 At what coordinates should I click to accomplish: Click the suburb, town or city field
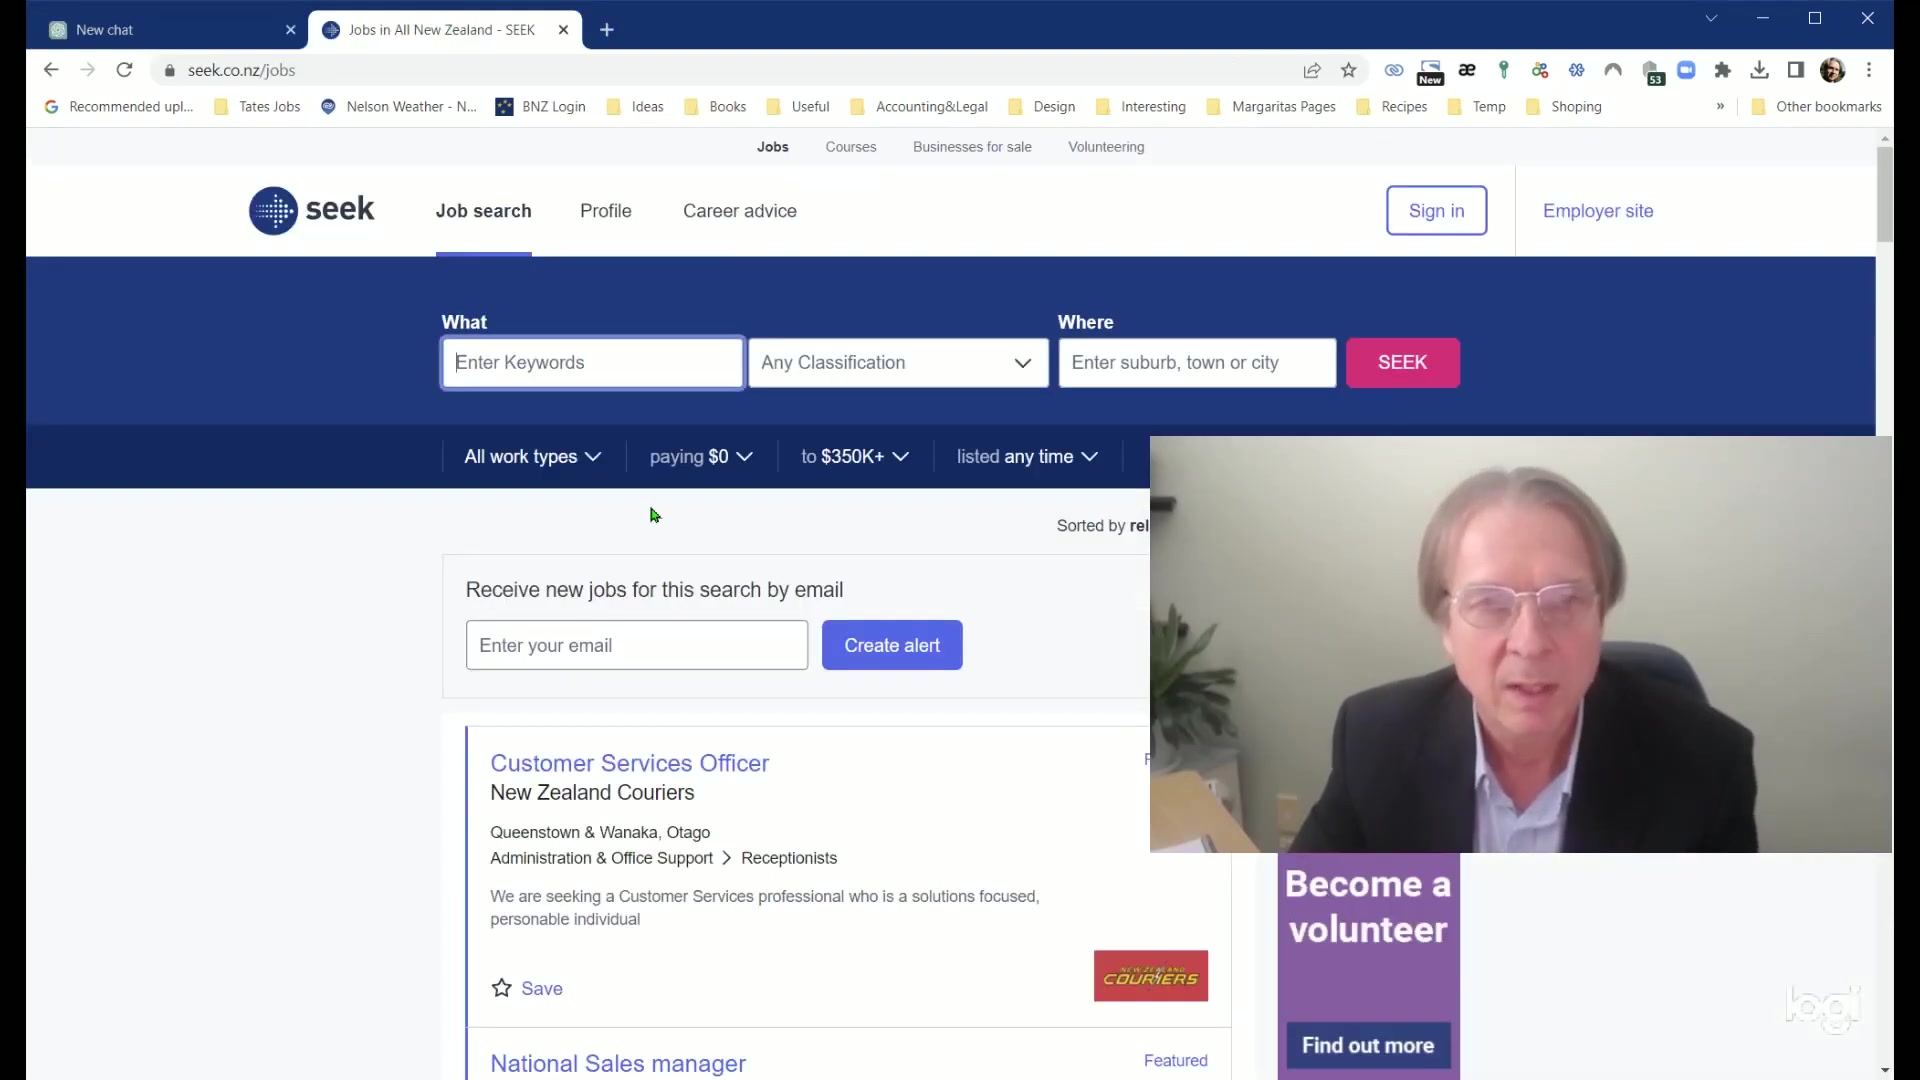1197,362
